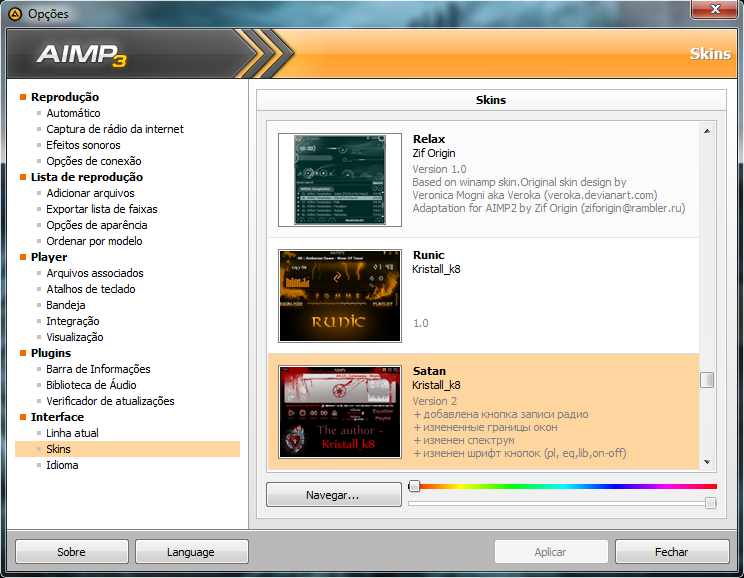Click the Satan skin title
Image resolution: width=744 pixels, height=578 pixels.
tap(429, 371)
